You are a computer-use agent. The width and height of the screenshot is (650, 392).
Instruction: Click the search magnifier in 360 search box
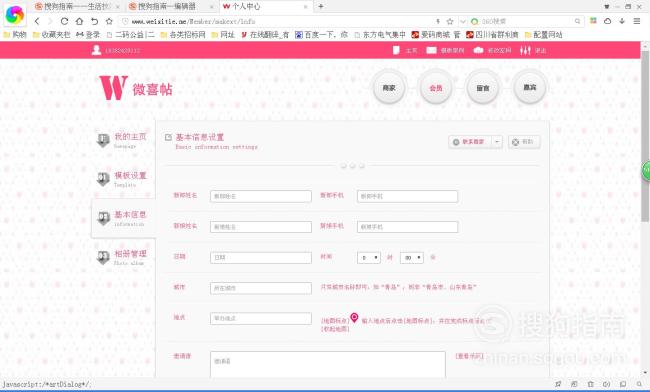coord(577,21)
